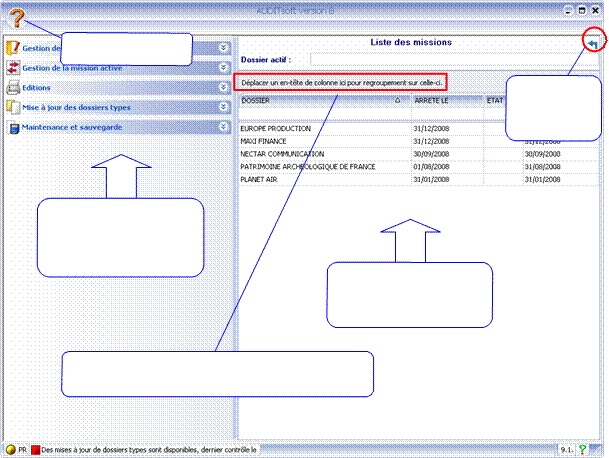Expand the Maintenance et sauvegarde chevron
This screenshot has width=609, height=458.
(x=224, y=127)
